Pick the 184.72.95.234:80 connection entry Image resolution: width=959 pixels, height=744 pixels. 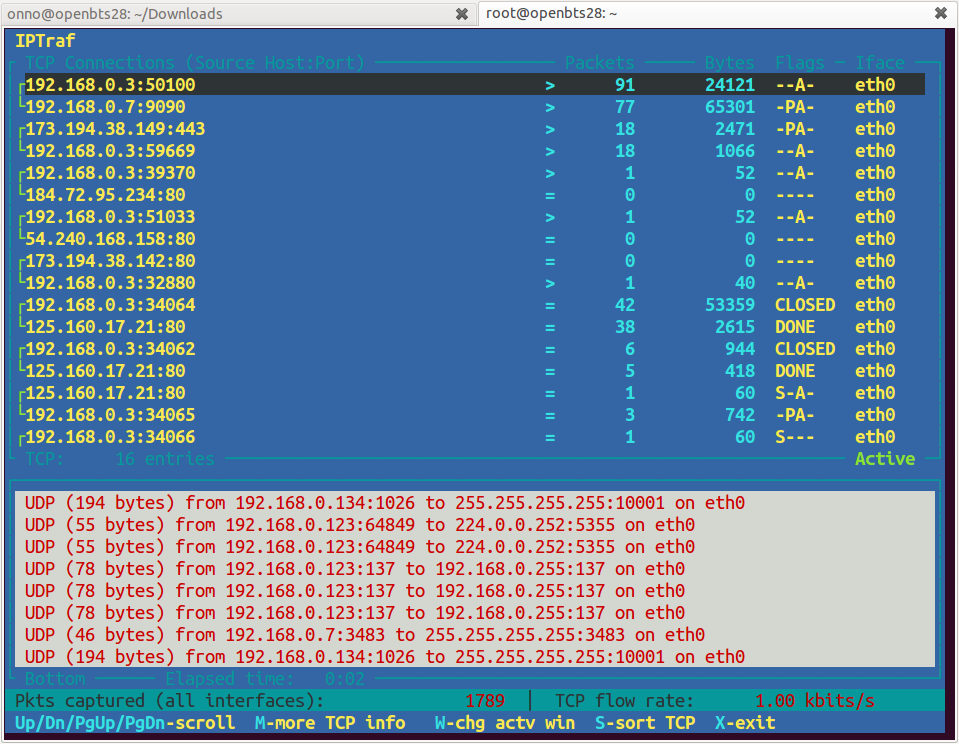coord(105,195)
